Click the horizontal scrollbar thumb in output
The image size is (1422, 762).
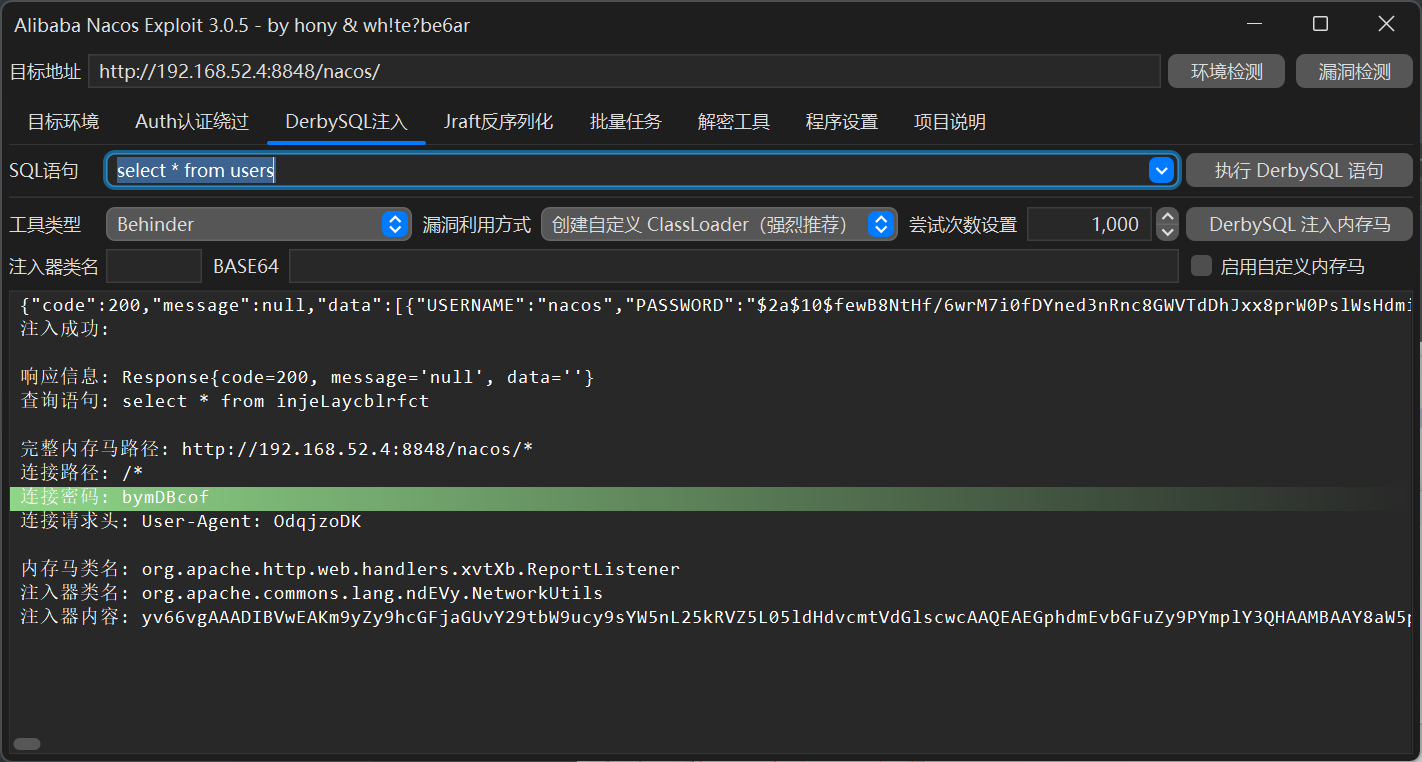[x=27, y=744]
